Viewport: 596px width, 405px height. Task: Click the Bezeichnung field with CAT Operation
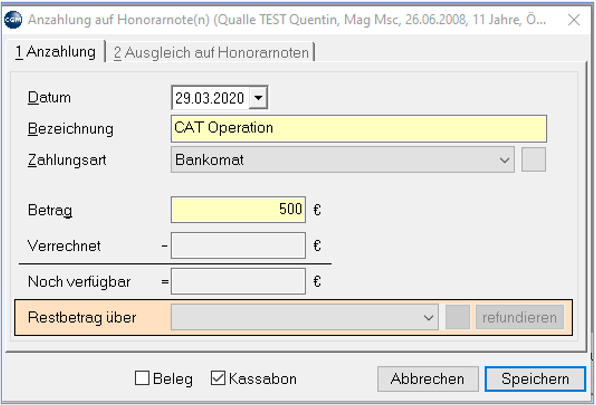(359, 128)
